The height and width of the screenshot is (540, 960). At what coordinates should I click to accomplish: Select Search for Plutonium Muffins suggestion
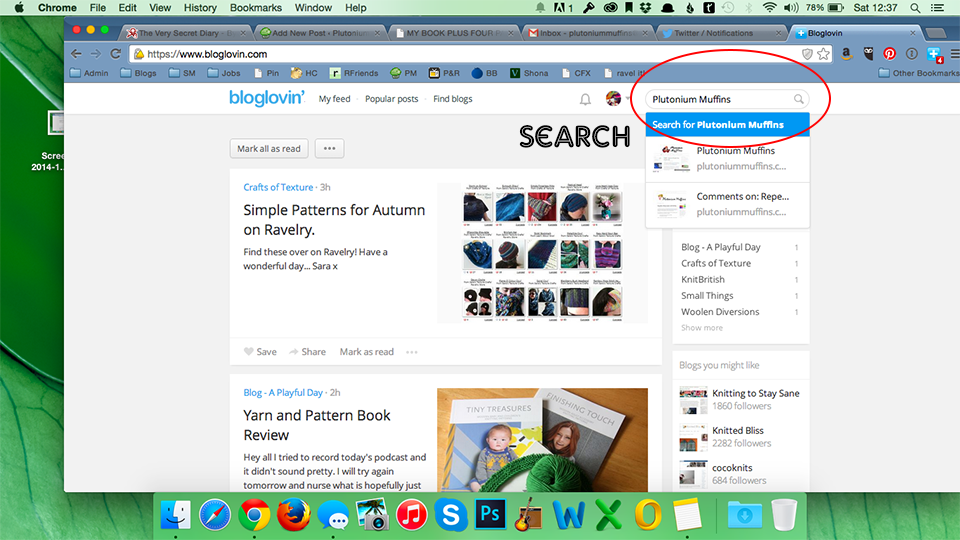pyautogui.click(x=727, y=124)
